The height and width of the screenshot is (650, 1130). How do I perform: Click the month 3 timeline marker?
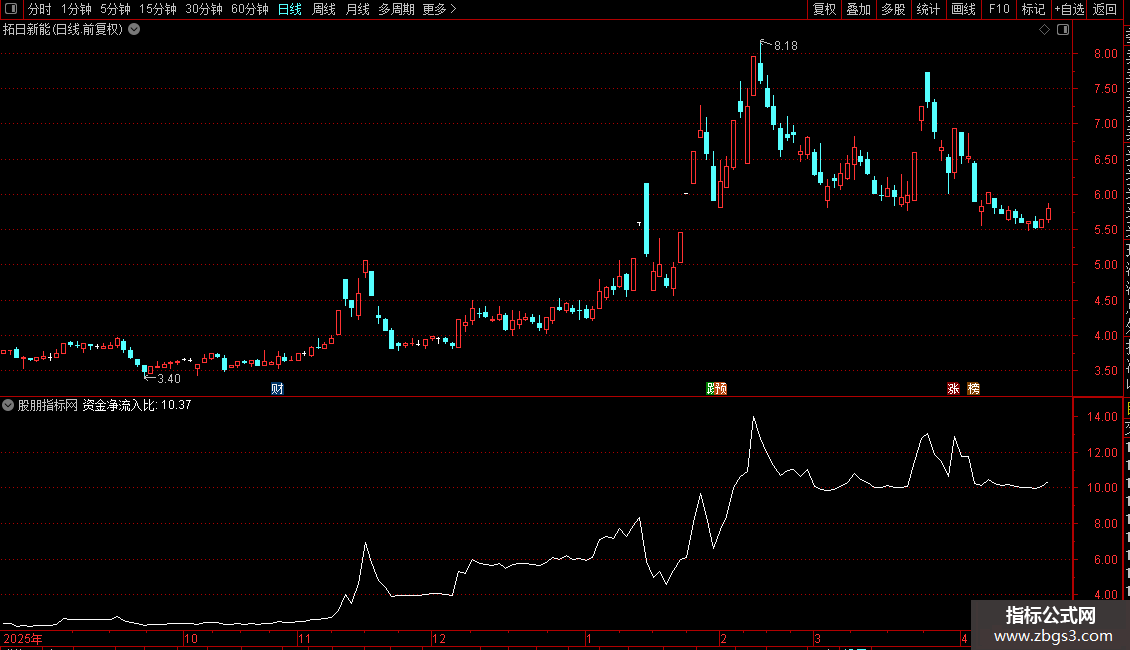tap(817, 638)
